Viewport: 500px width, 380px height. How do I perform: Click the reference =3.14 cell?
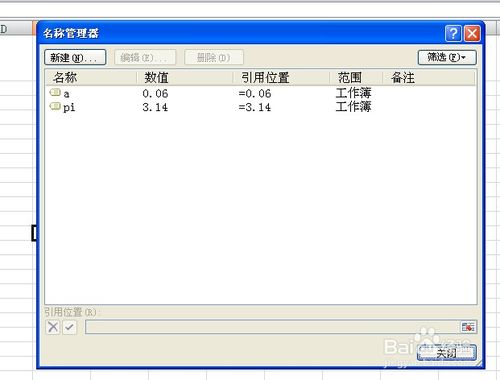pyautogui.click(x=255, y=107)
